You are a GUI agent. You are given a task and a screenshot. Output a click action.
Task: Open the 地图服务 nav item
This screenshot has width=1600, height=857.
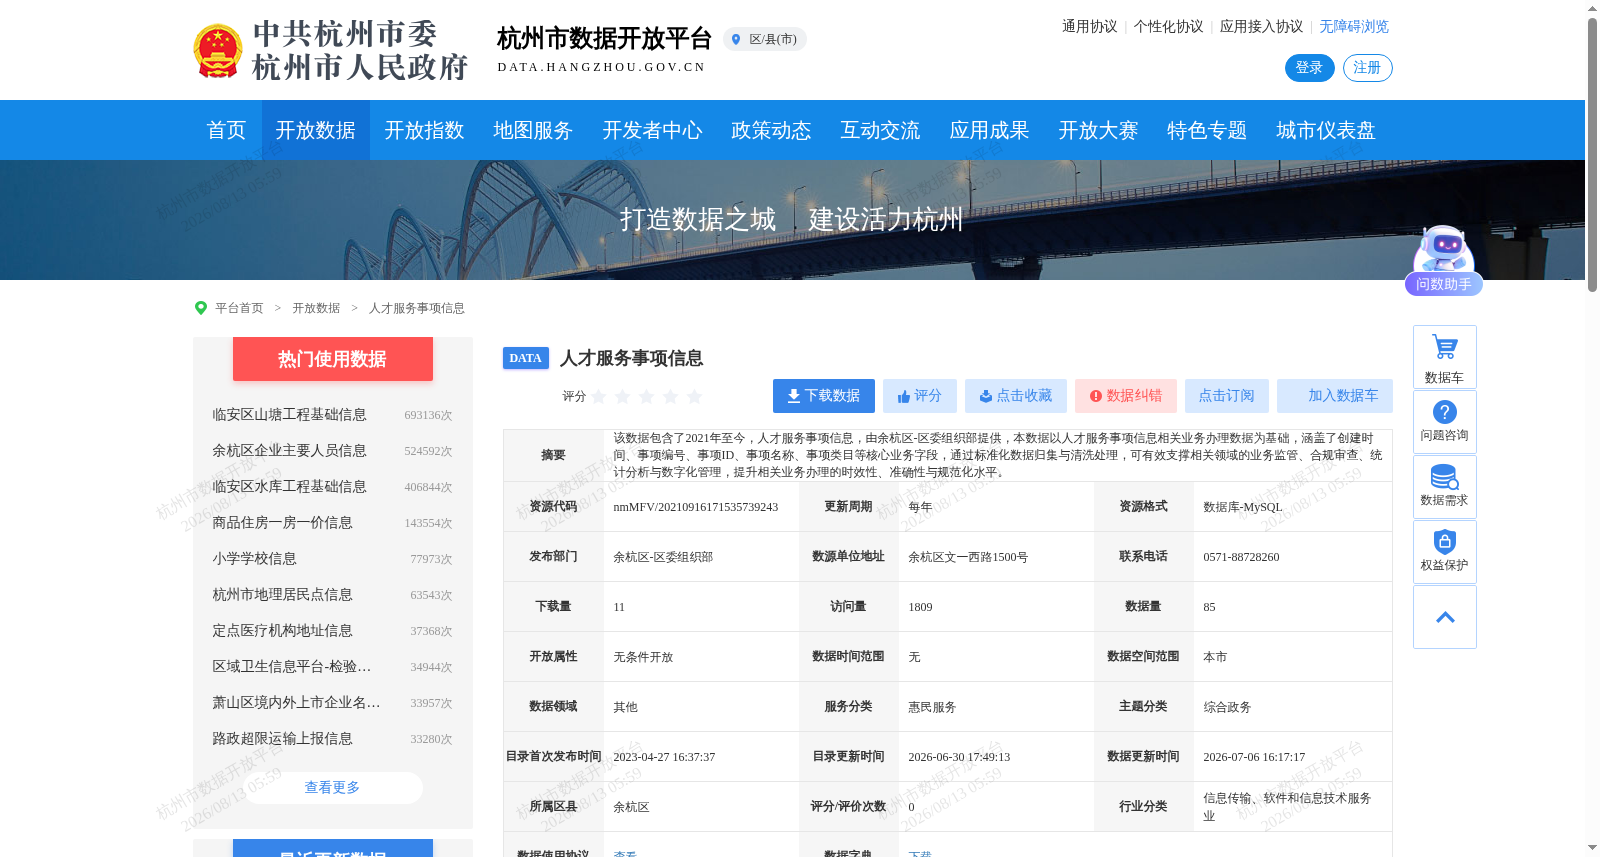[x=533, y=130]
